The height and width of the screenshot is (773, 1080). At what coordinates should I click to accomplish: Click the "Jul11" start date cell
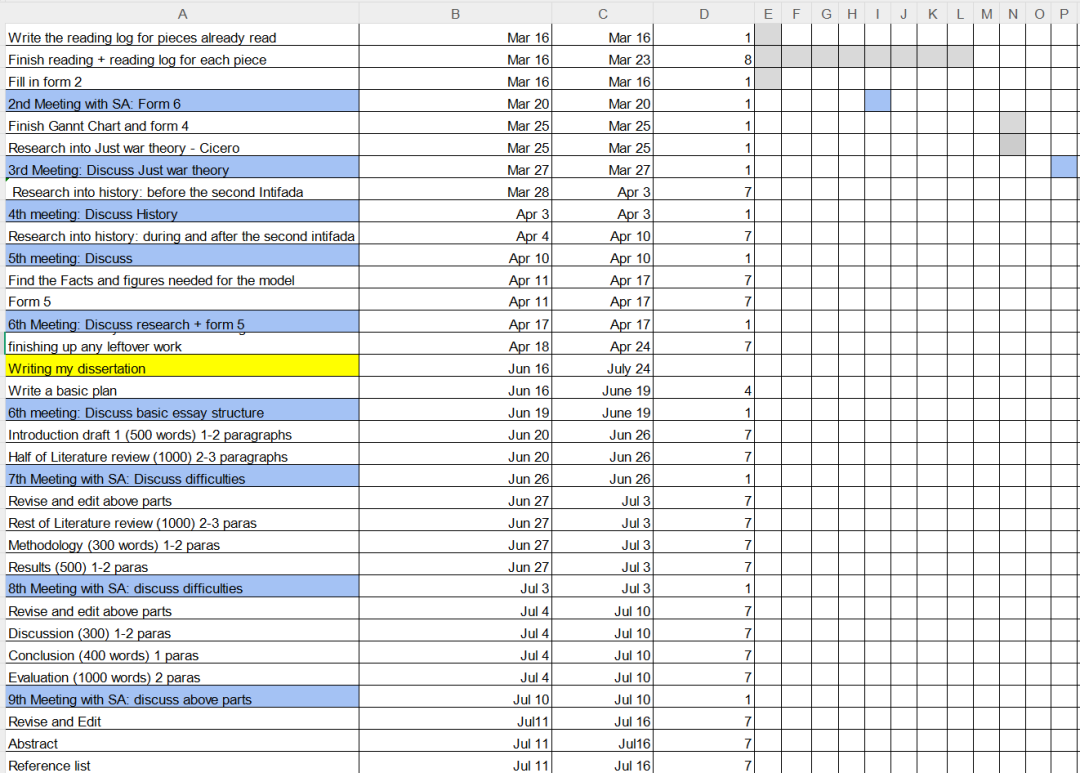(x=455, y=722)
